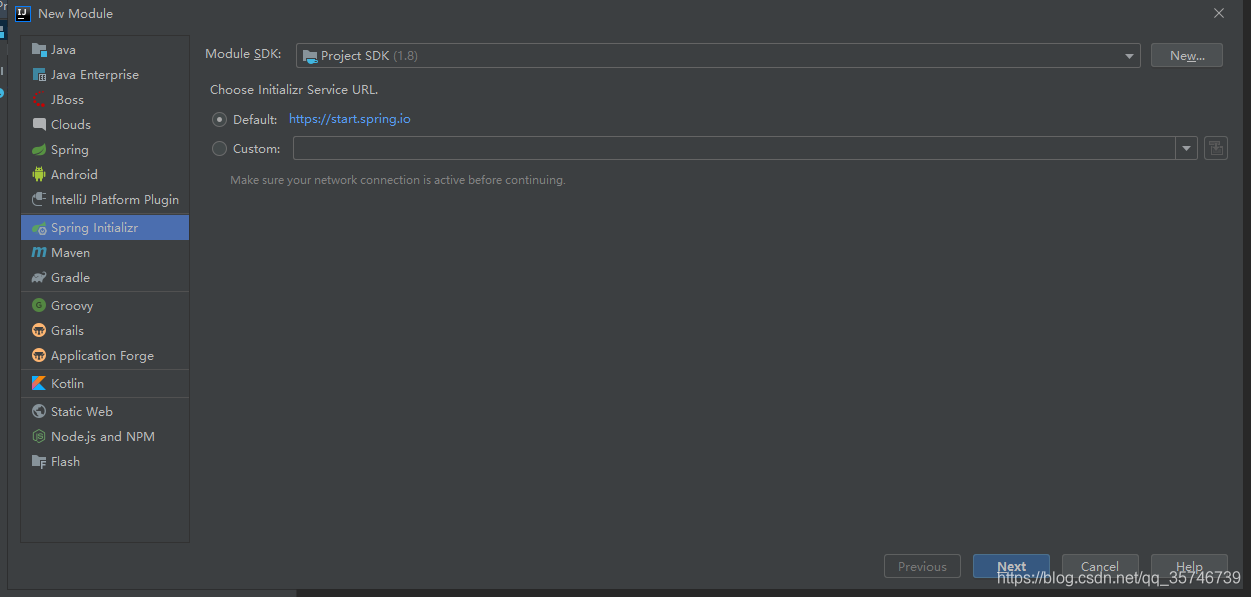Screen dimensions: 1251x597
Task: Open Help for this dialog
Action: 1189,566
